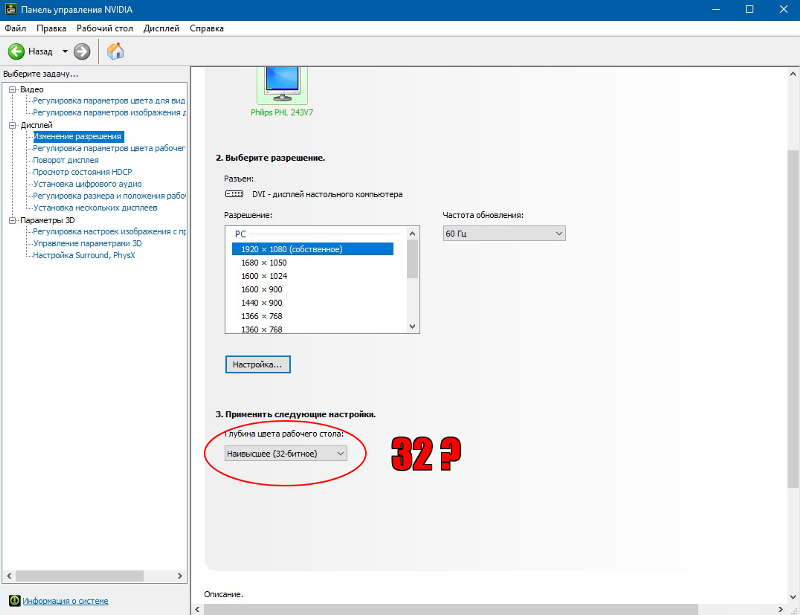
Task: Open Настройка Surround, PhysX task
Action: 84,255
